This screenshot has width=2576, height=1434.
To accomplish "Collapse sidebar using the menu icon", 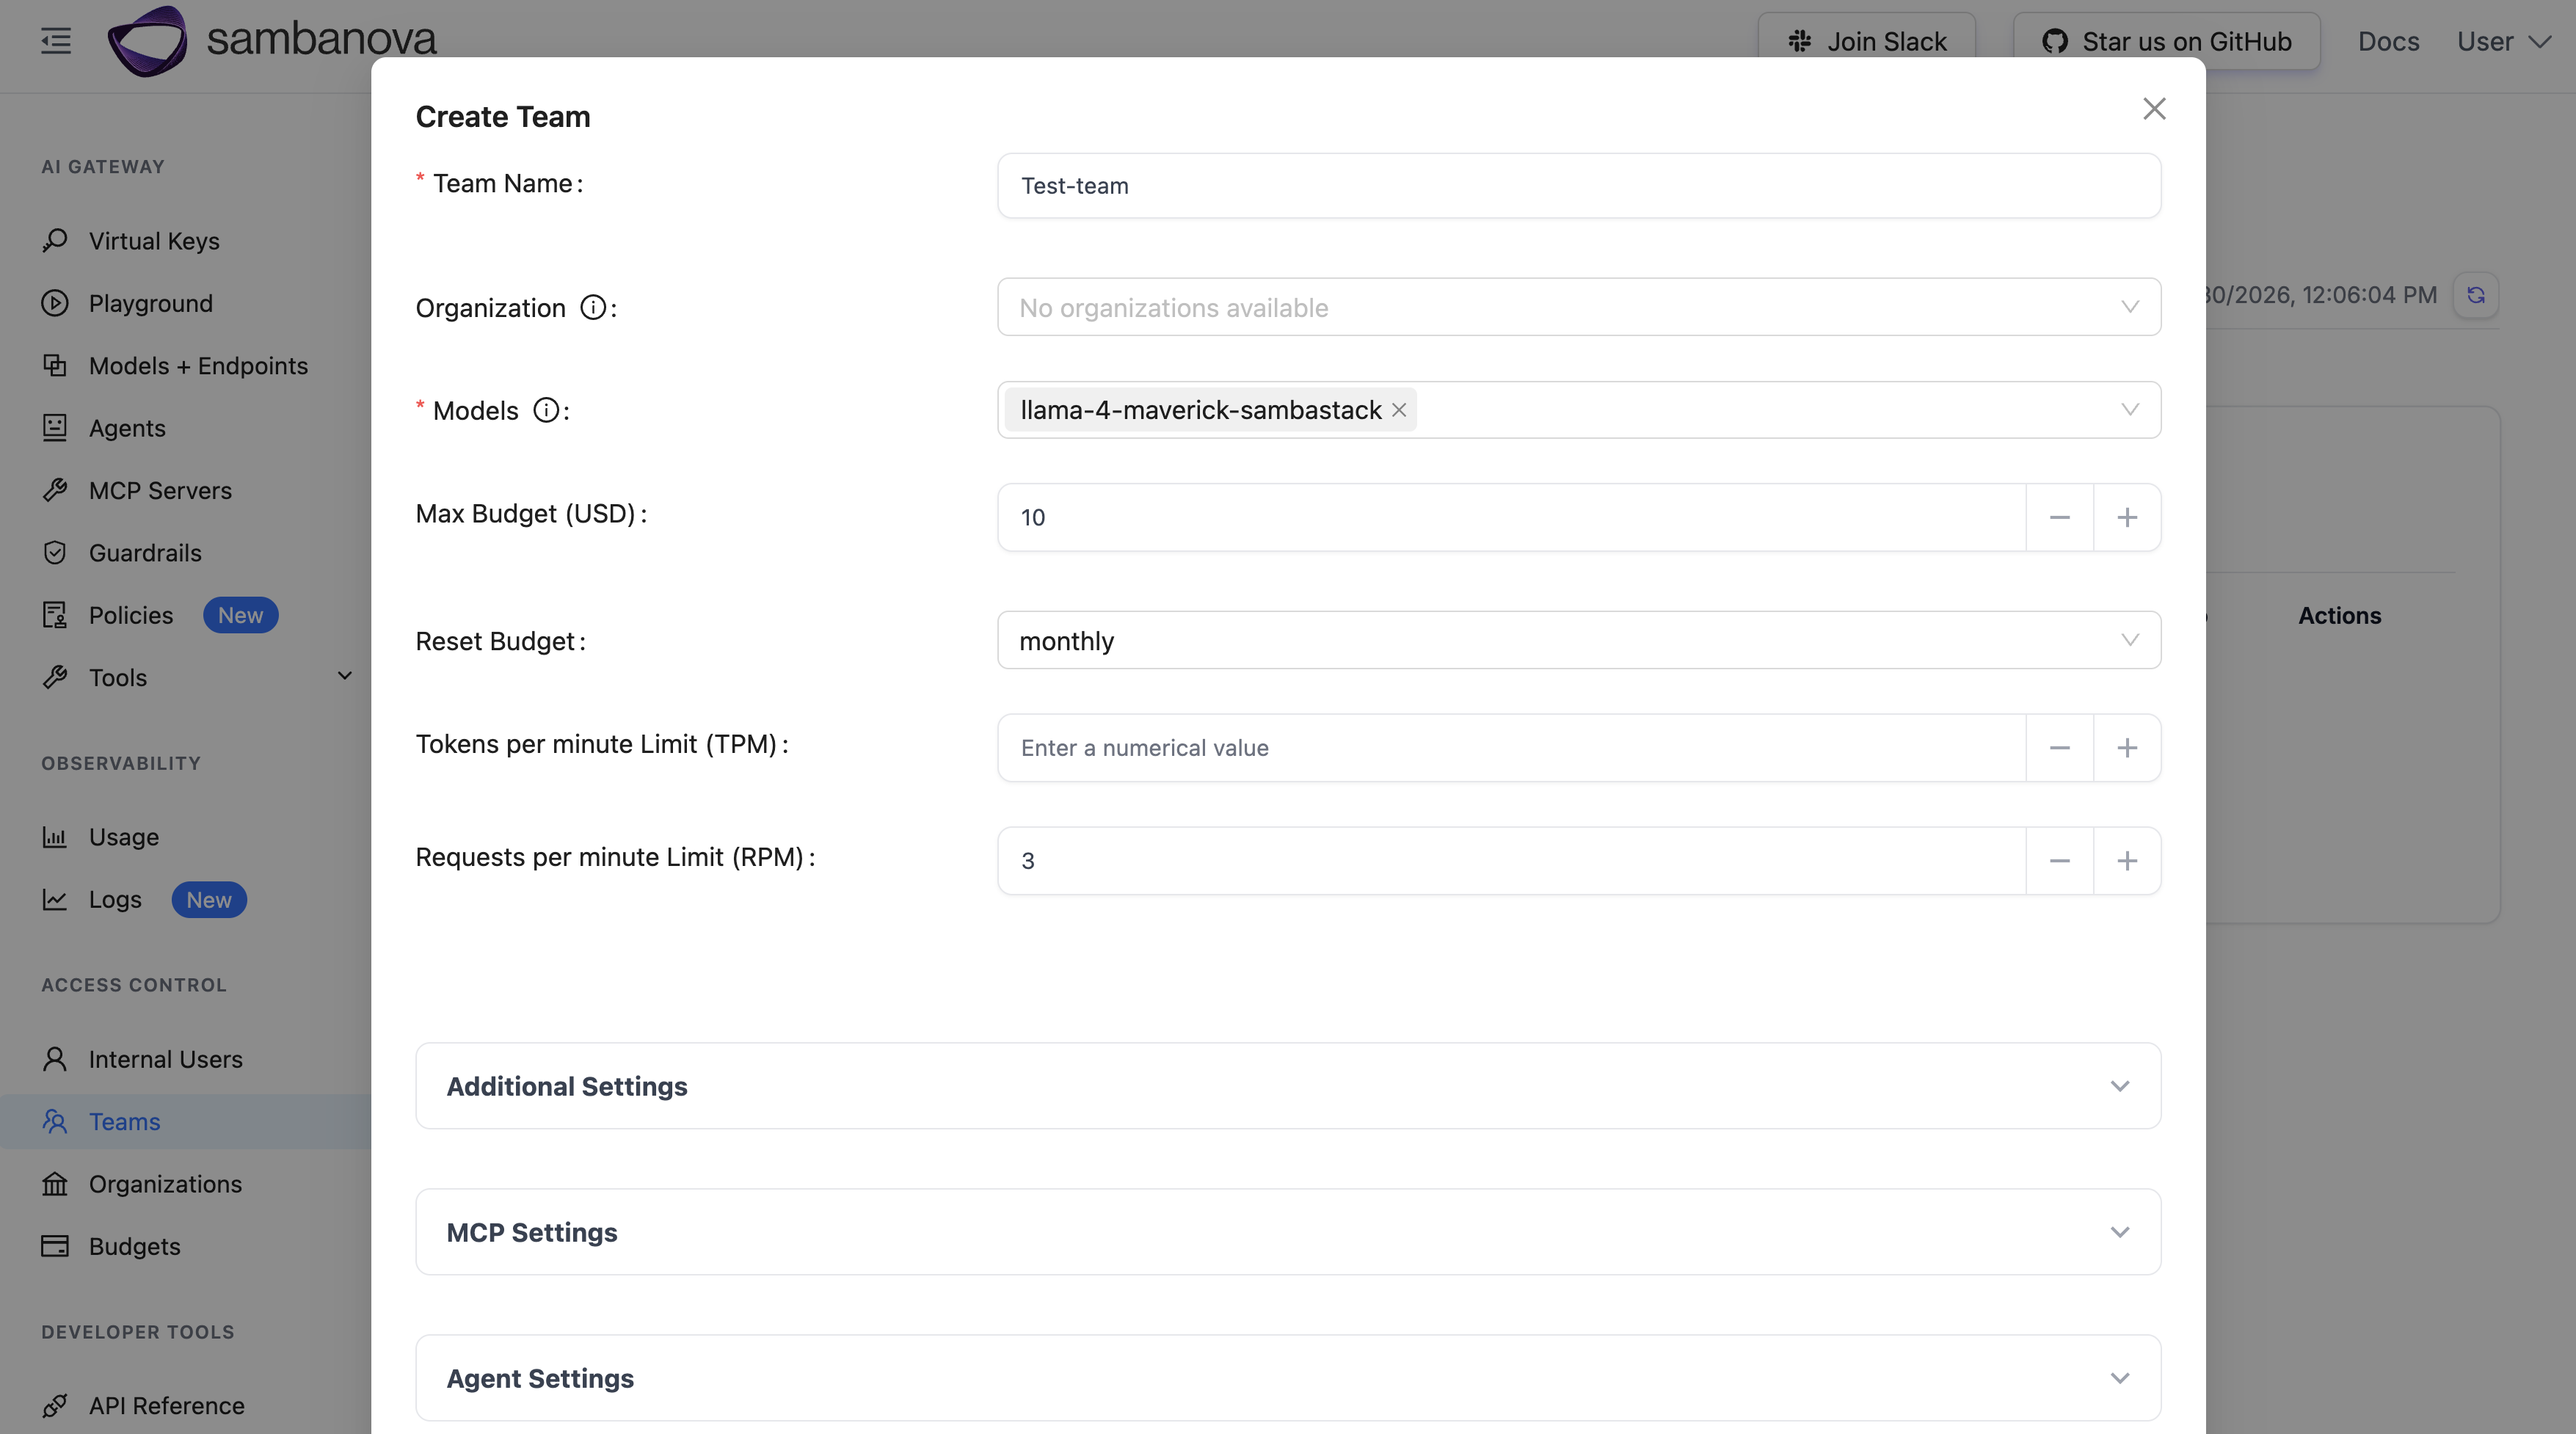I will [x=56, y=41].
